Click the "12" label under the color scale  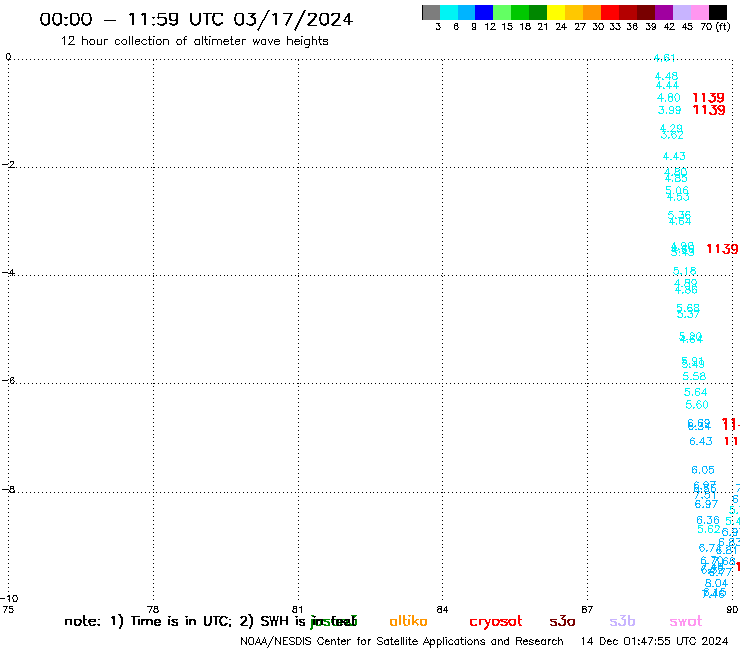pos(490,26)
